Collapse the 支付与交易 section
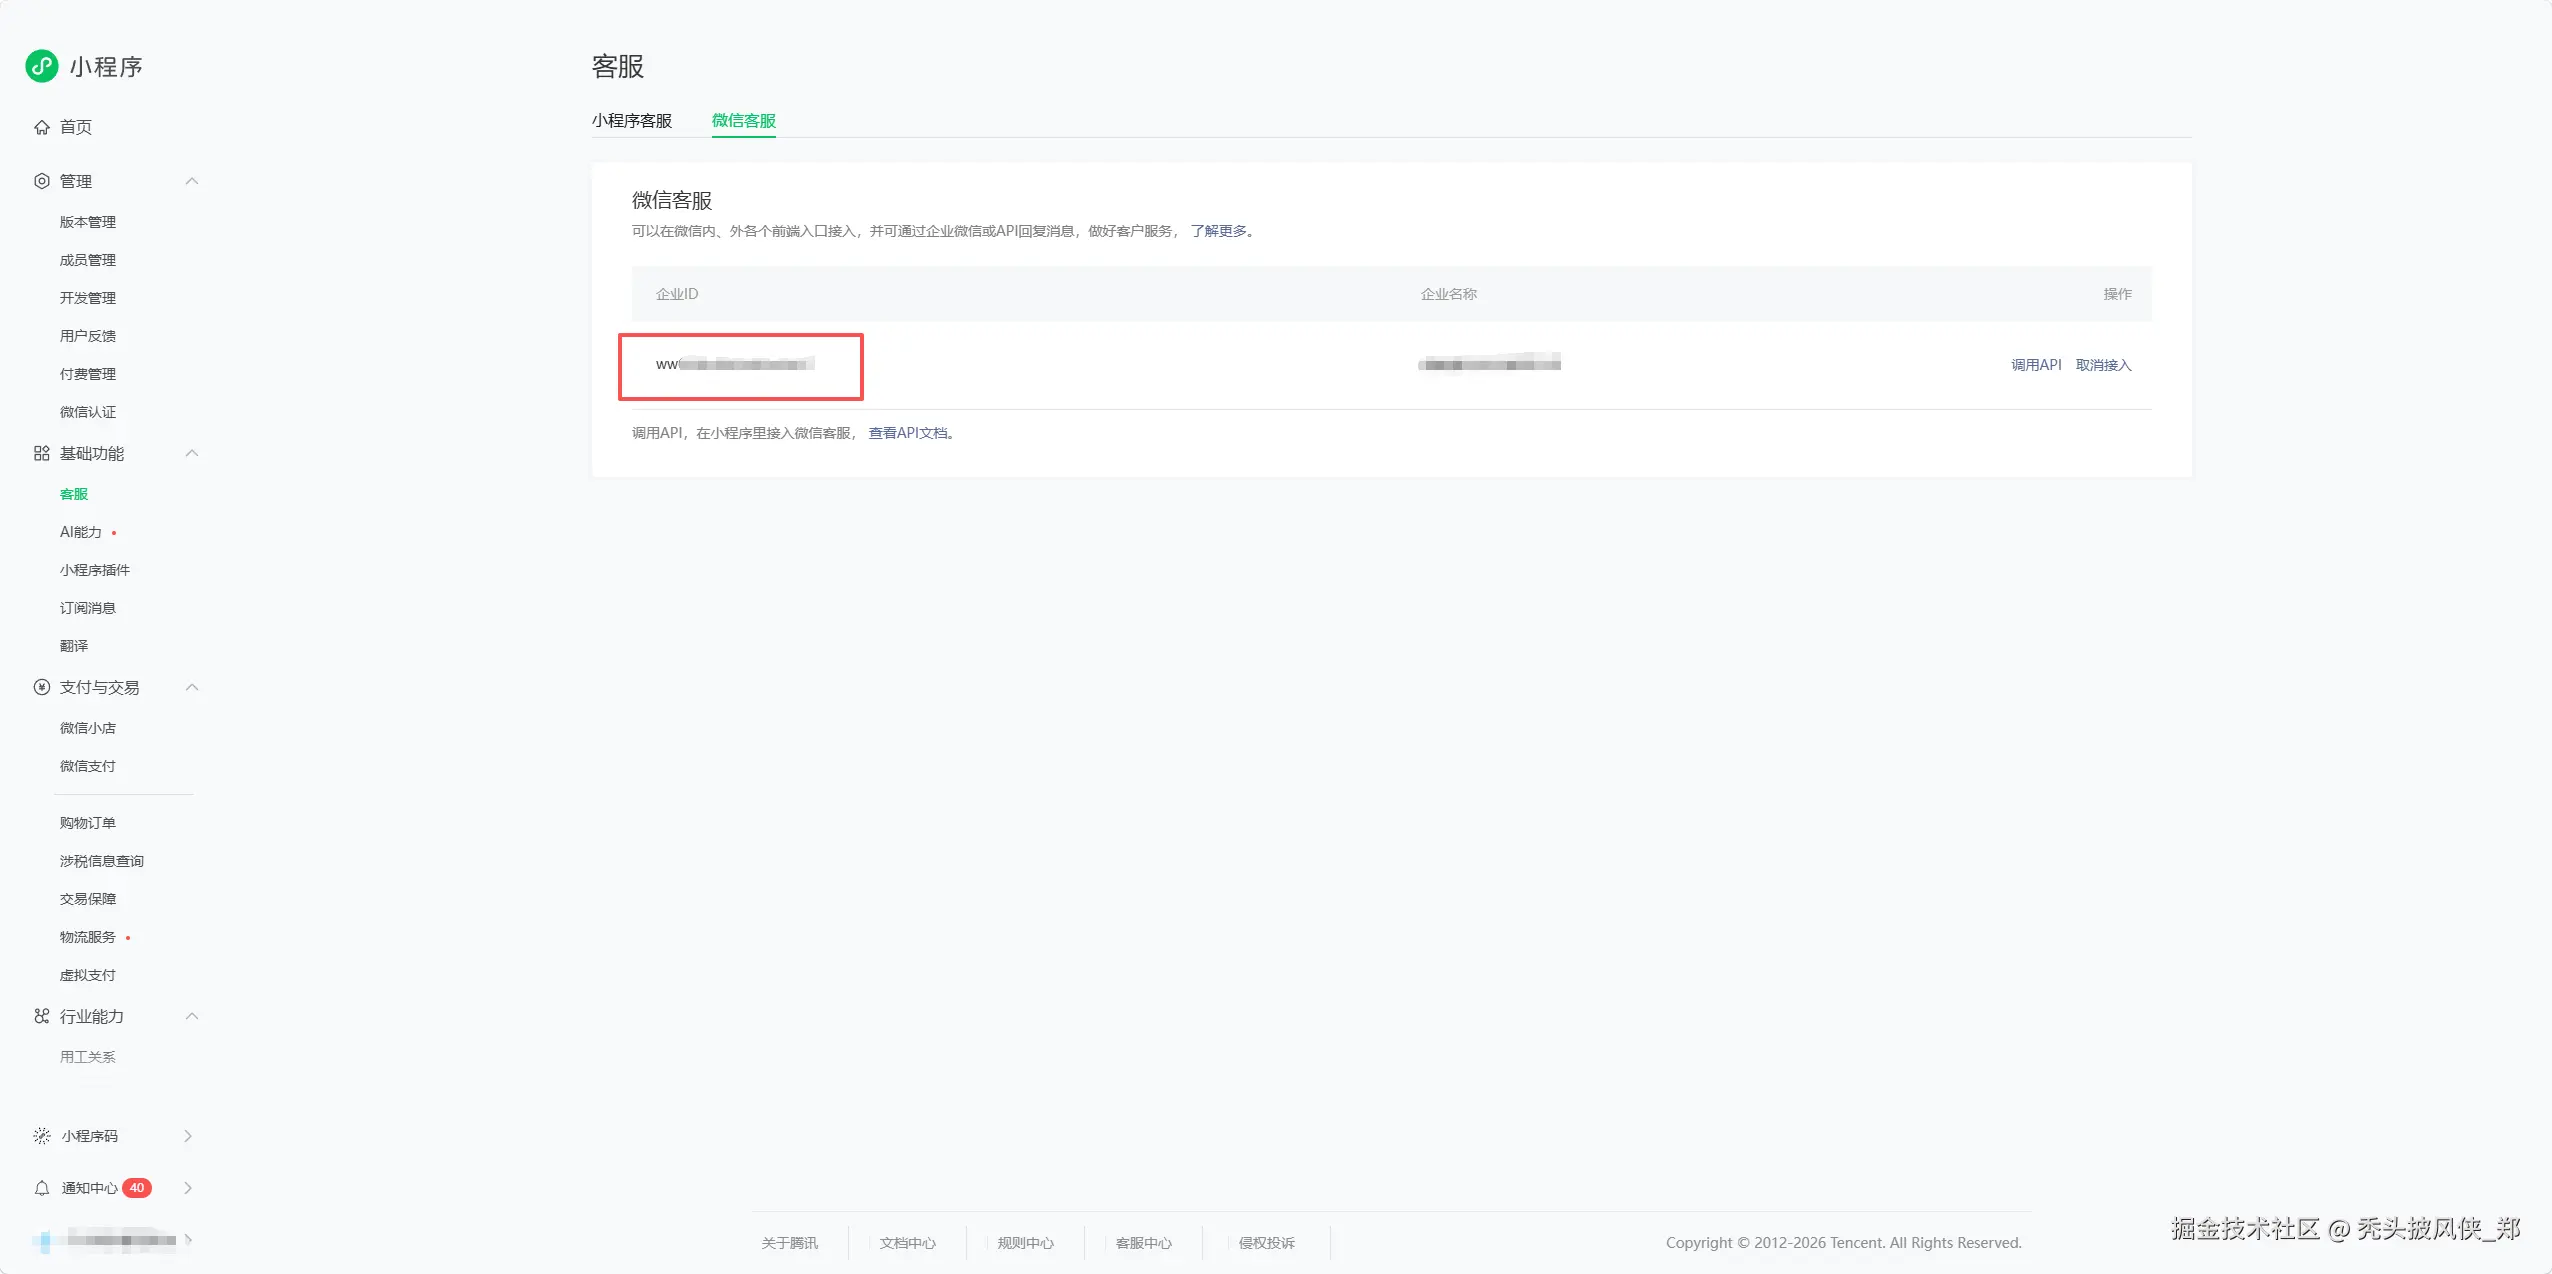 [192, 687]
